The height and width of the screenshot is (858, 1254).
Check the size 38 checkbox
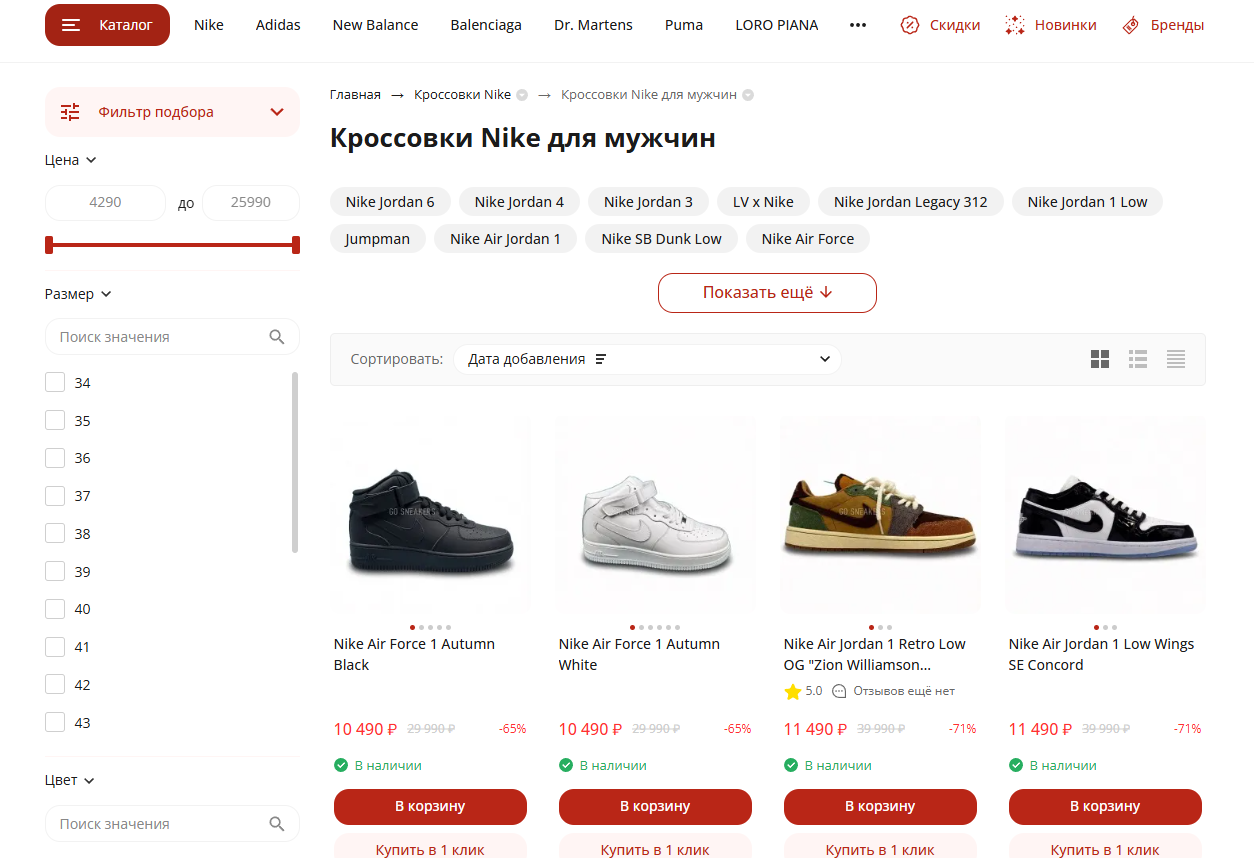click(x=55, y=534)
